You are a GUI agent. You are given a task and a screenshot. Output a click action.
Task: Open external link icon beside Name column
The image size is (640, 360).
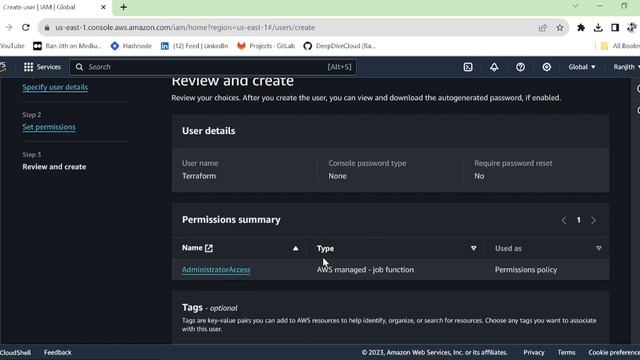point(209,248)
